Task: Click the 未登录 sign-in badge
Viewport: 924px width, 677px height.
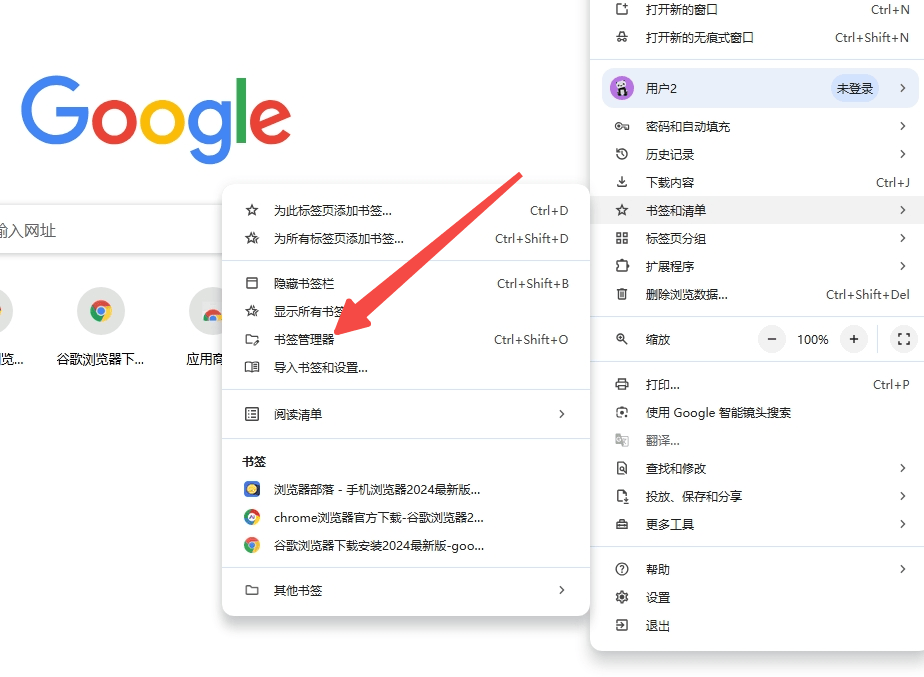Action: pos(855,88)
